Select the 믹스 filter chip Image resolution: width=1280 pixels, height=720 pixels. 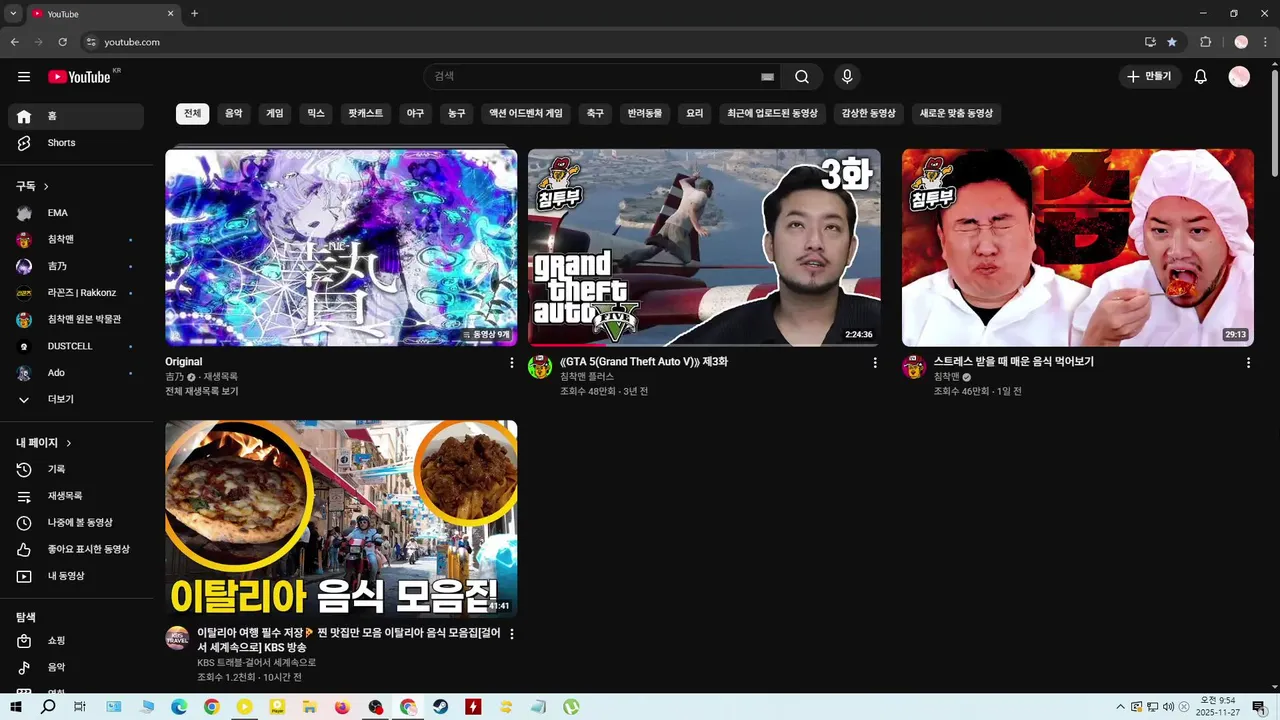pyautogui.click(x=316, y=114)
